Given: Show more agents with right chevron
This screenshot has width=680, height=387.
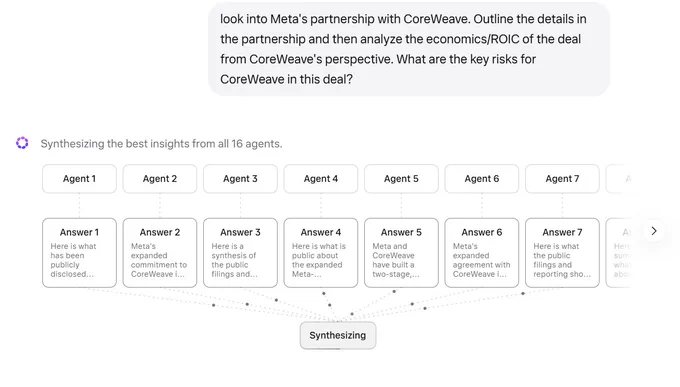Looking at the screenshot, I should pos(654,231).
